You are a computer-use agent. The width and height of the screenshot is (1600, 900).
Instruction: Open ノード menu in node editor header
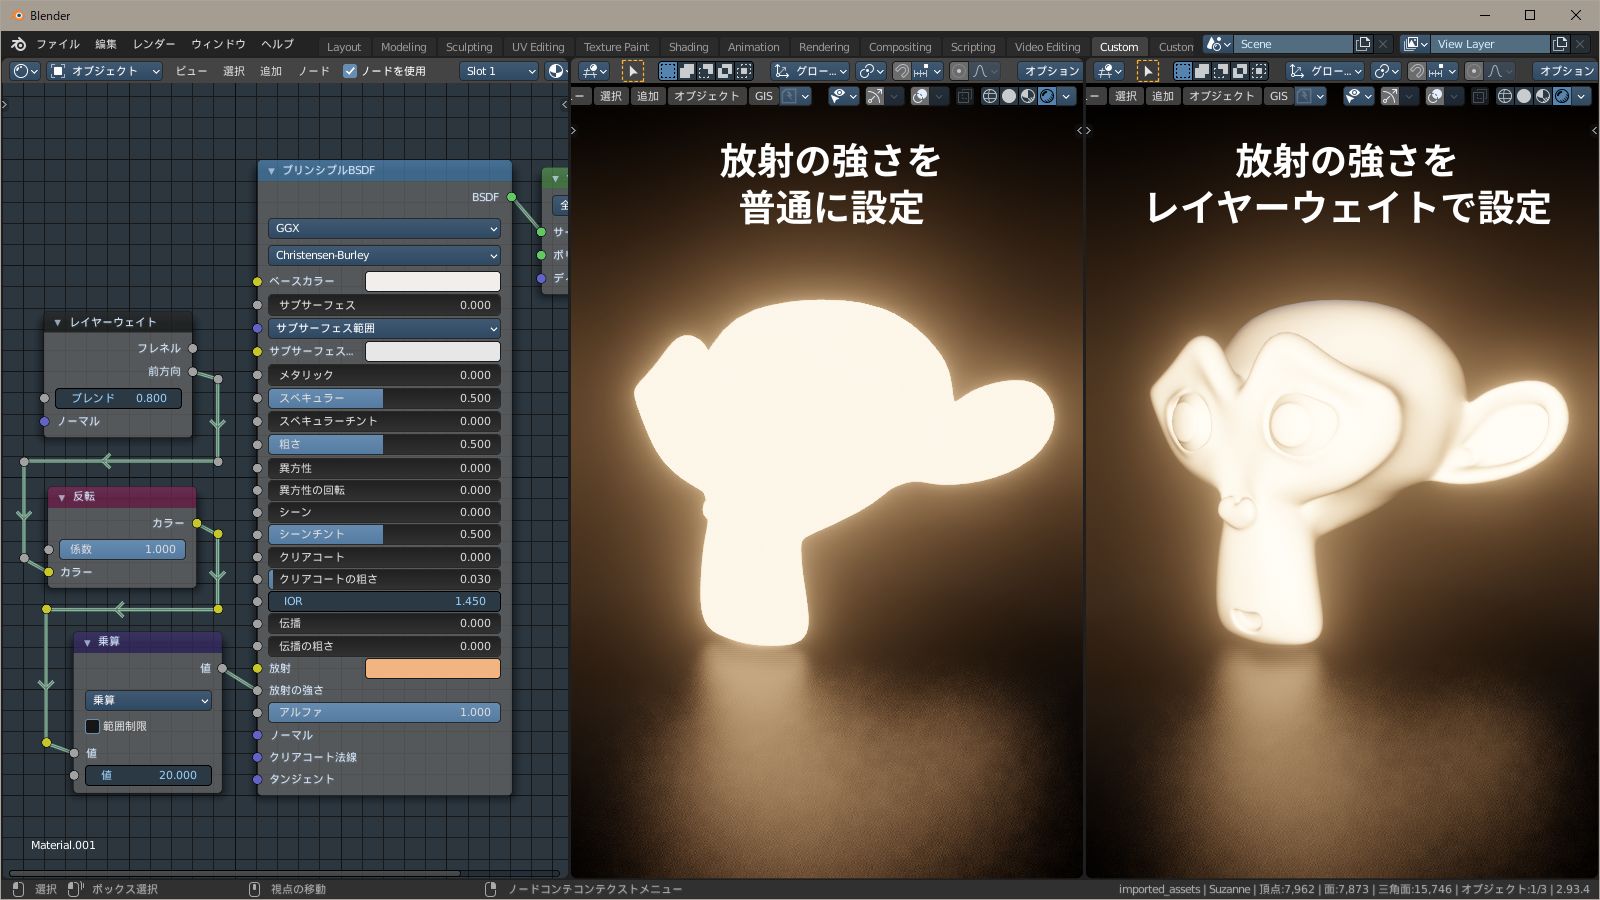click(314, 71)
